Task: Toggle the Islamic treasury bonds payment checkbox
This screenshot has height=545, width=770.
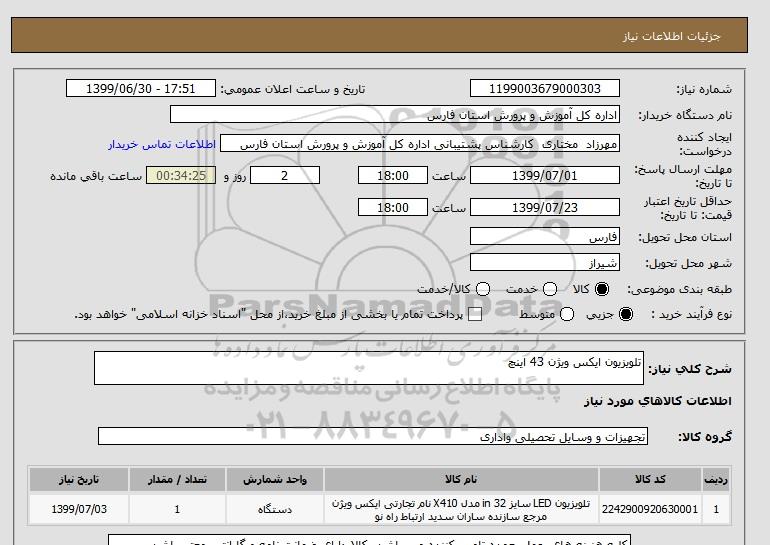Action: (475, 314)
